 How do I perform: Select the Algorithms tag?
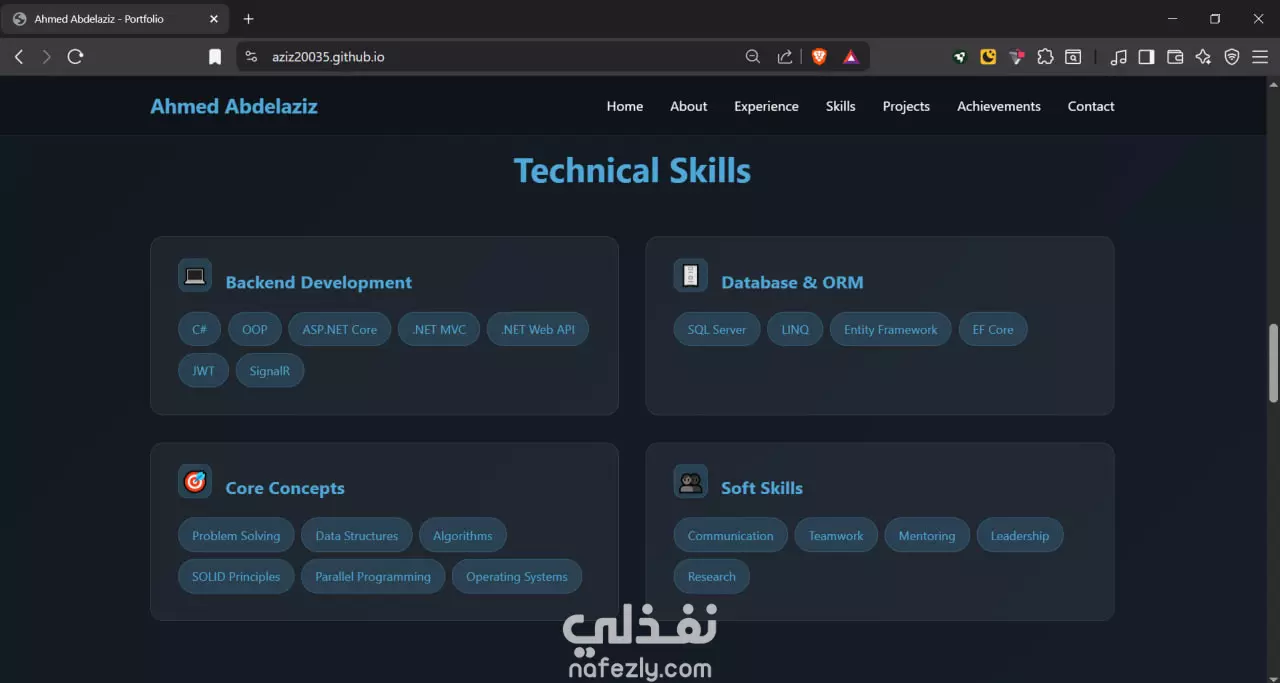[x=463, y=535]
